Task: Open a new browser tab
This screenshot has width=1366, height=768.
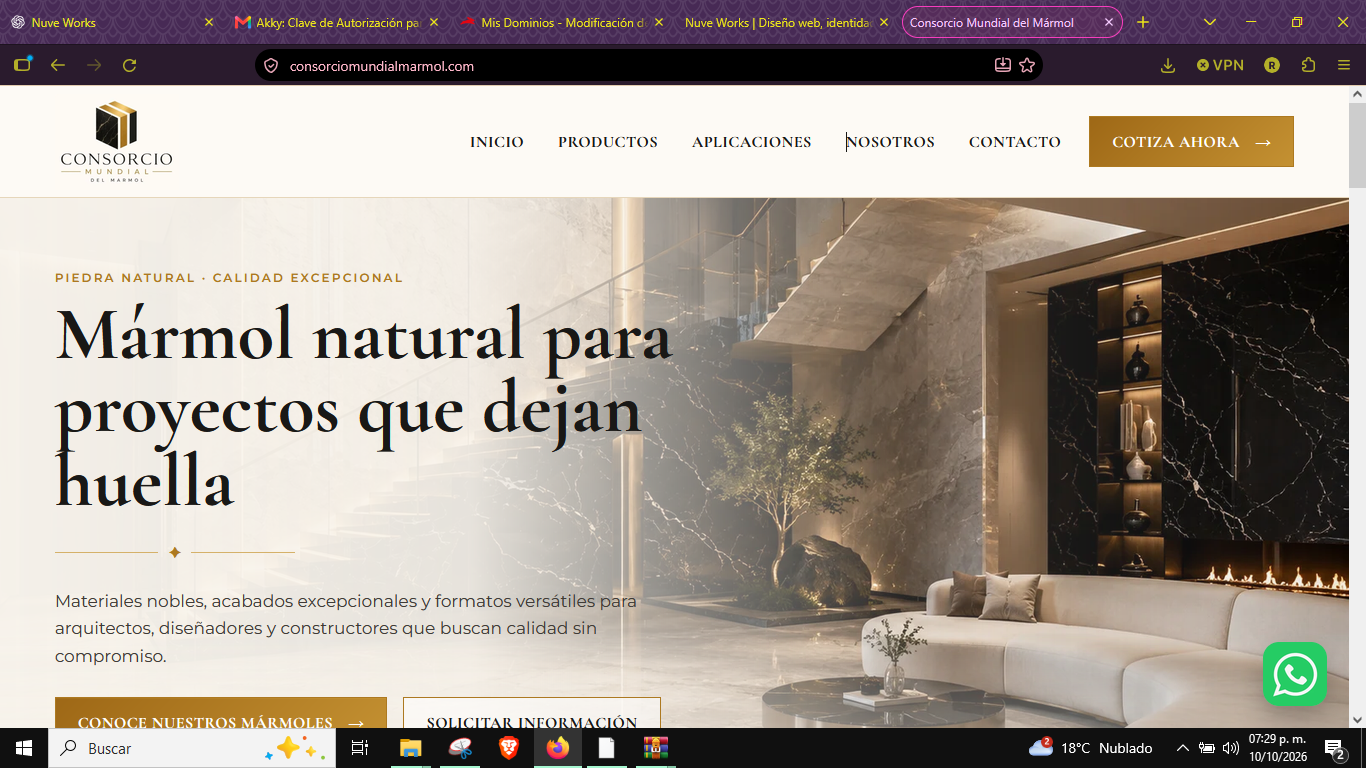Action: coord(1143,22)
